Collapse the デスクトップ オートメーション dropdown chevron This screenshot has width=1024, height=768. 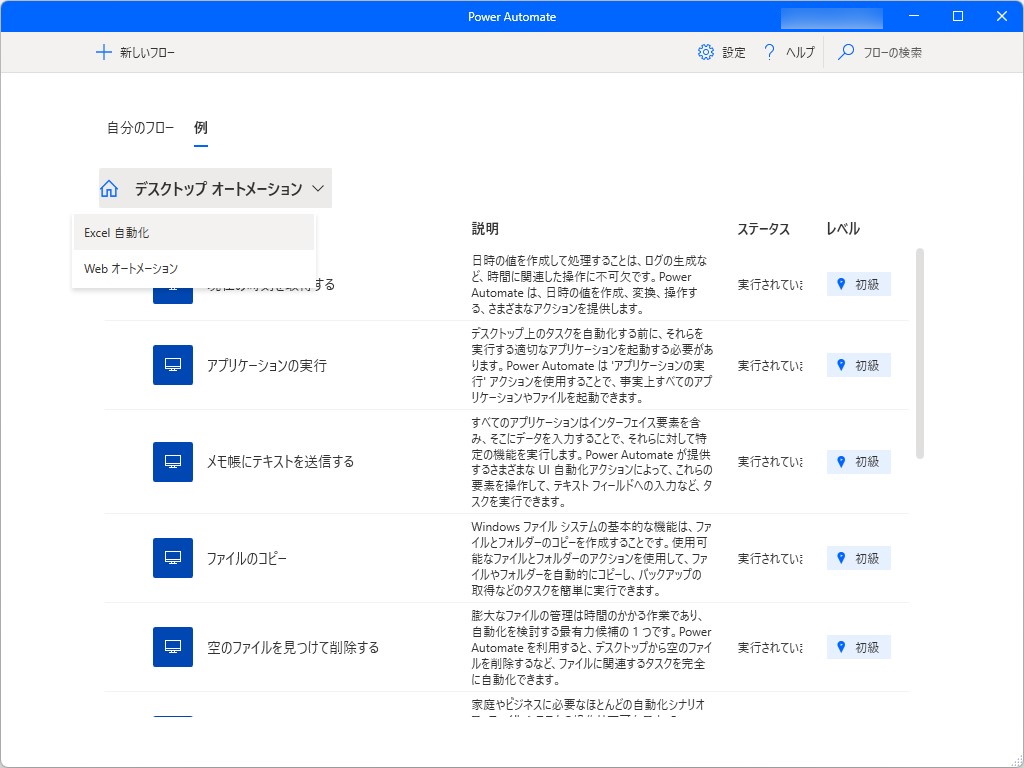318,187
